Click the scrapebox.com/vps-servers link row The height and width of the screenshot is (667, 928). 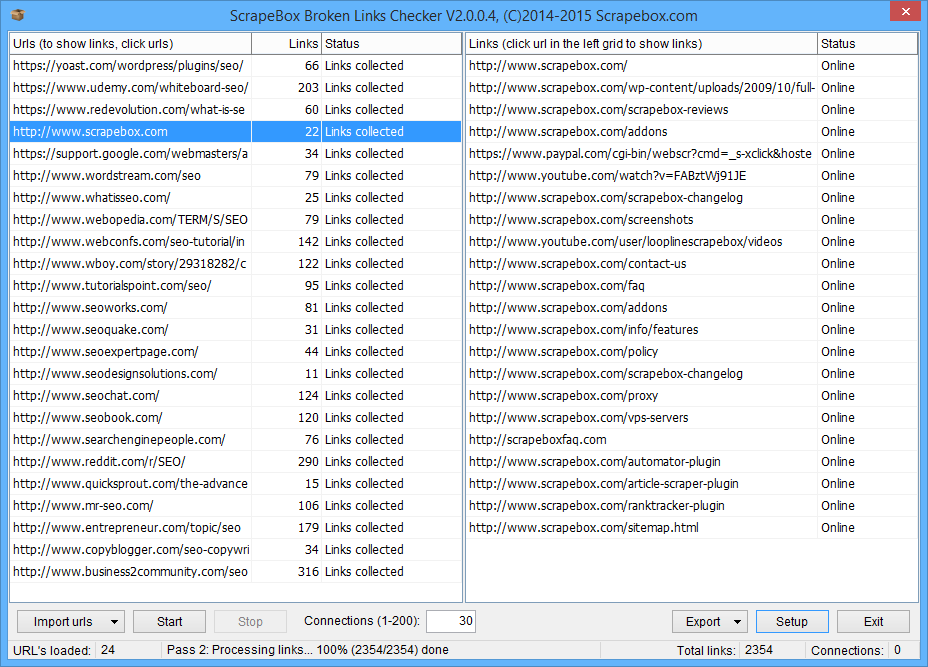(x=691, y=418)
